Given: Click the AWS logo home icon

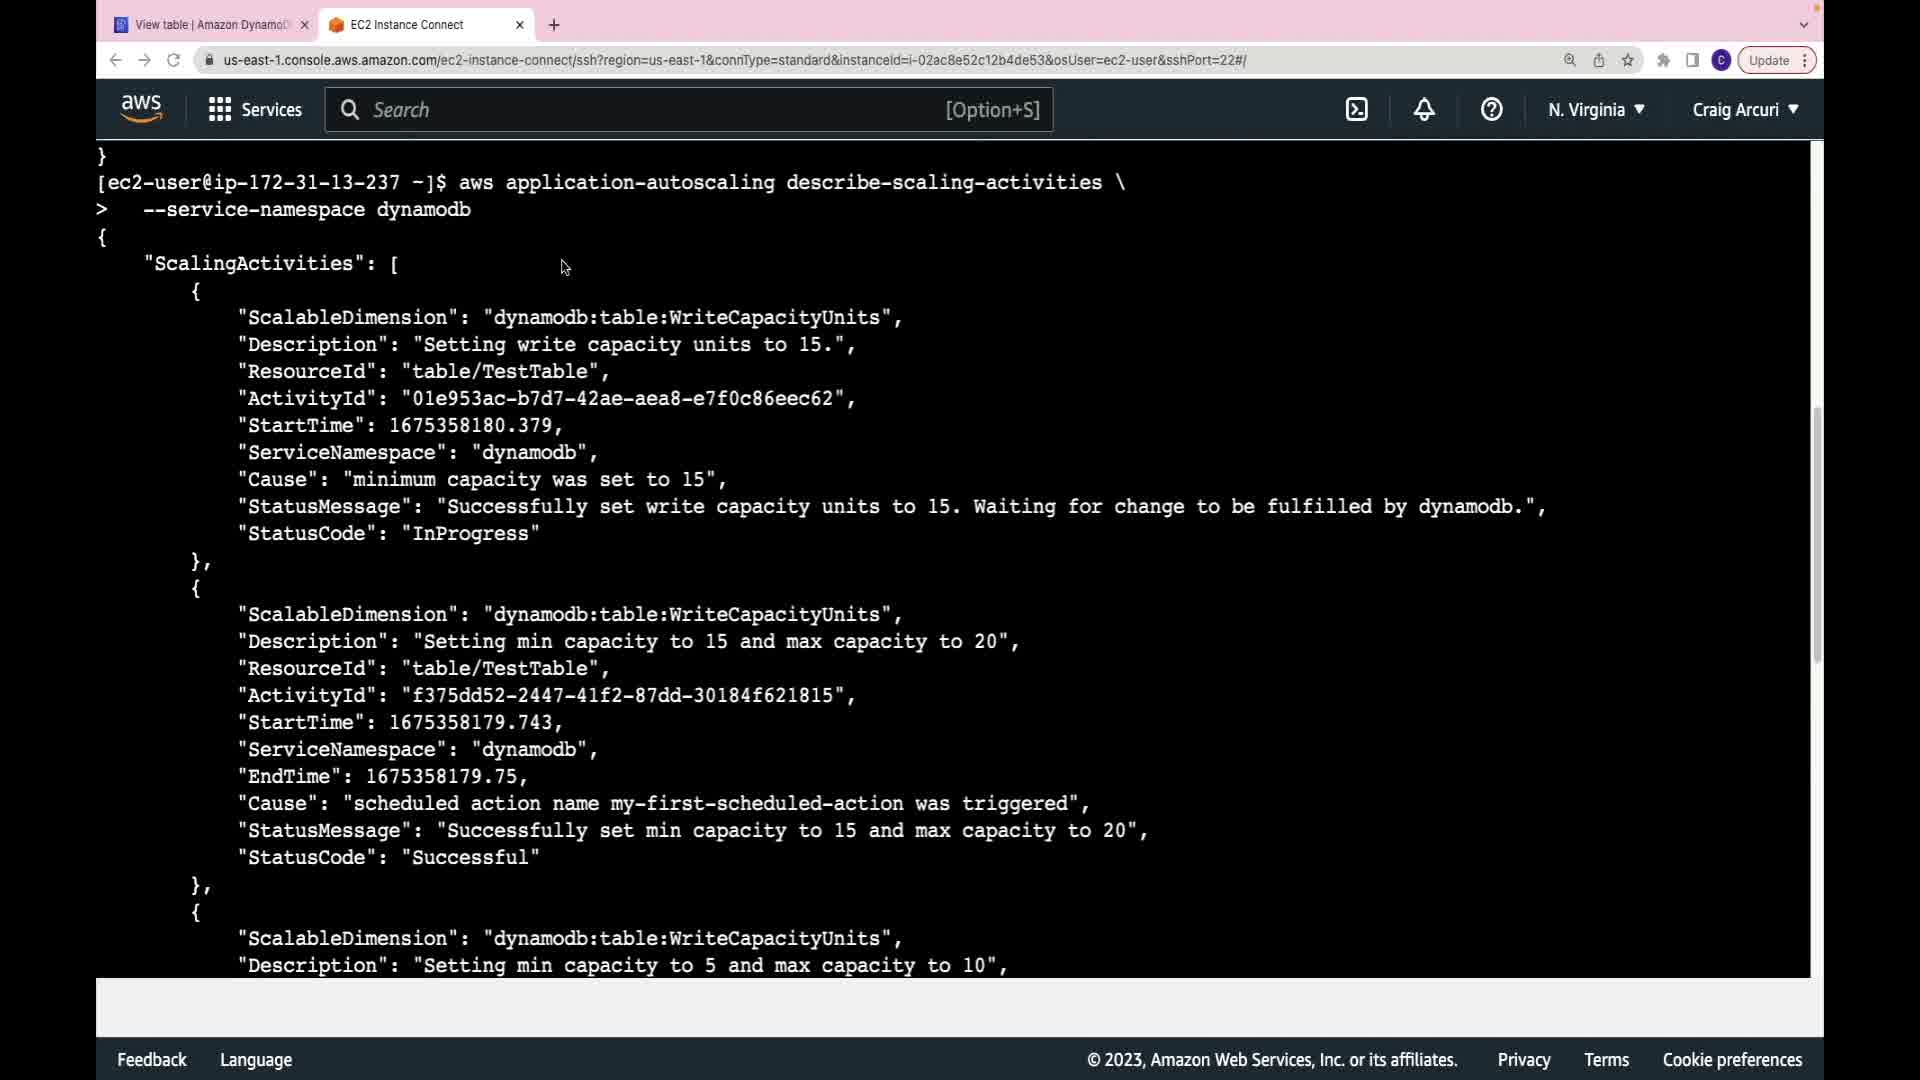Looking at the screenshot, I should tap(141, 109).
